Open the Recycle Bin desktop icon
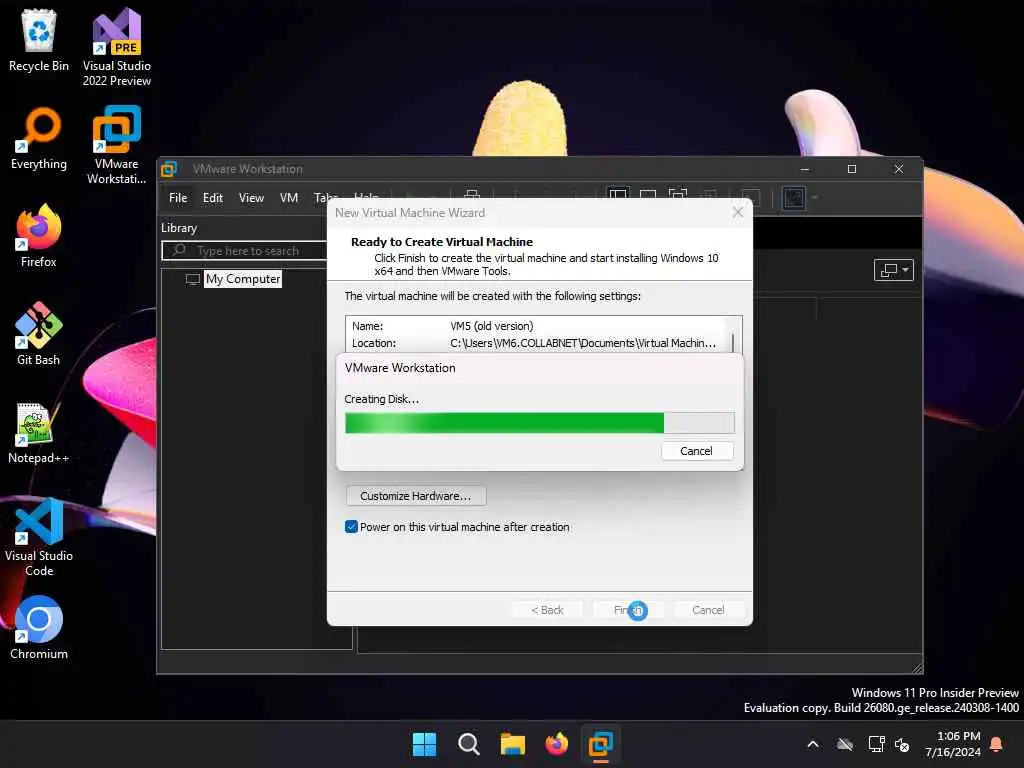This screenshot has height=768, width=1024. [x=39, y=40]
